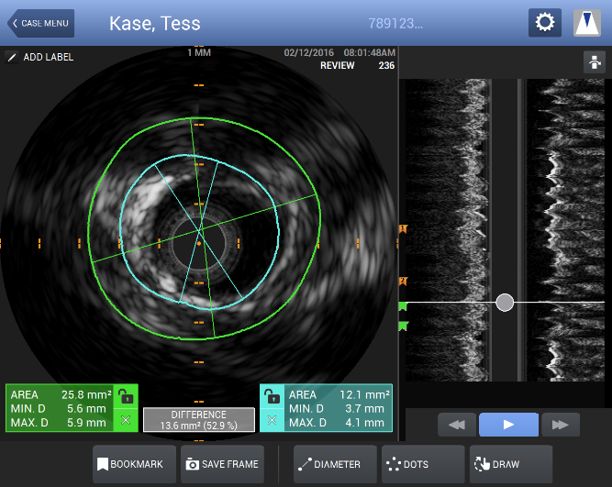Select the Dots measurement tool
The width and height of the screenshot is (612, 487).
423,464
